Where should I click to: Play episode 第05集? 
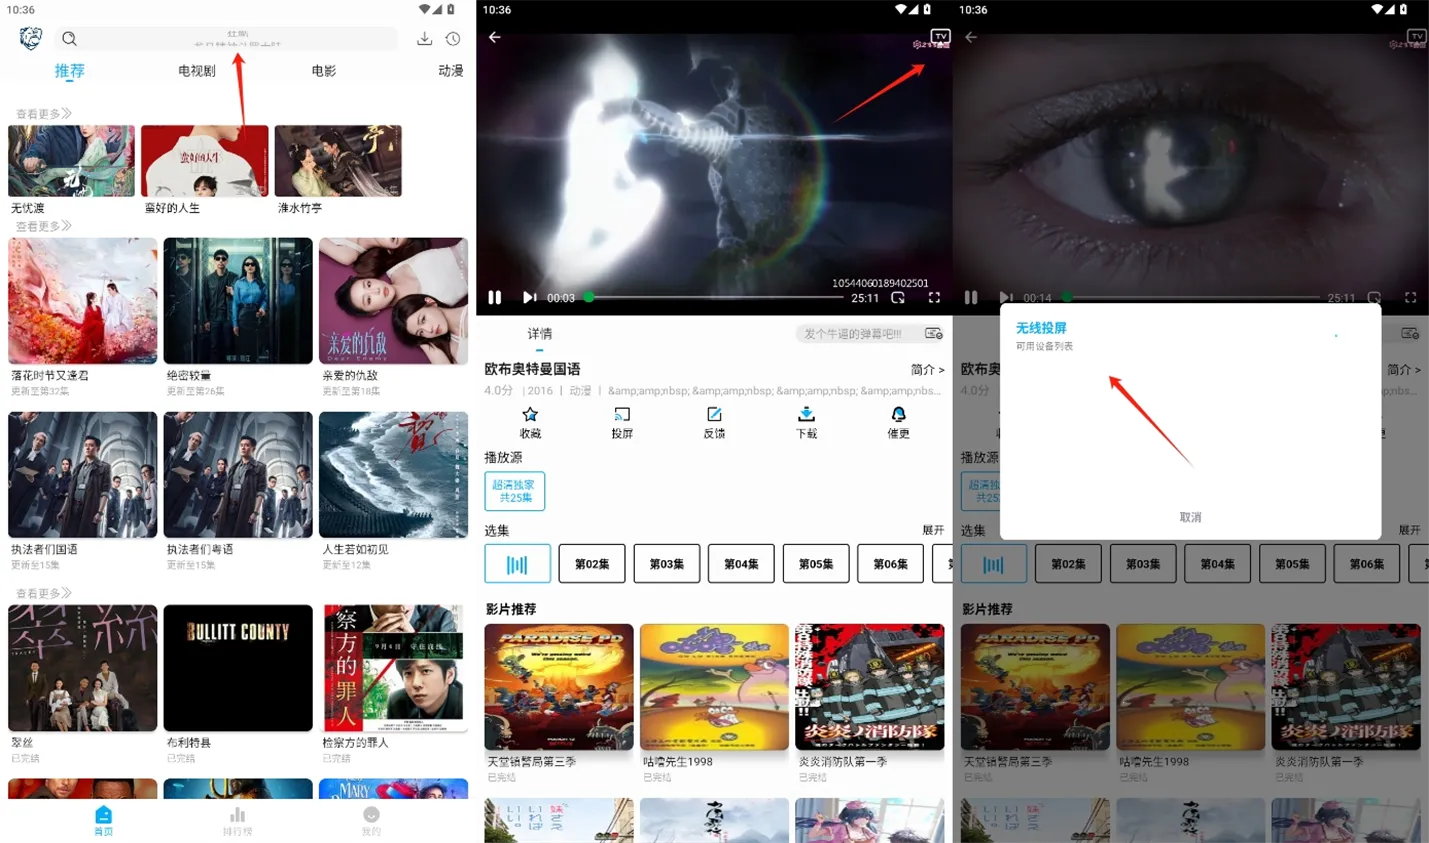click(816, 564)
